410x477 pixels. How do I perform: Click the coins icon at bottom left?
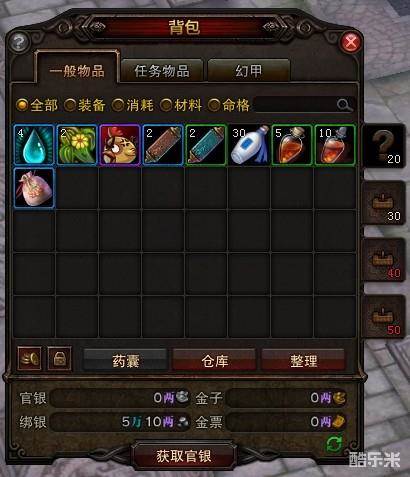(30, 359)
